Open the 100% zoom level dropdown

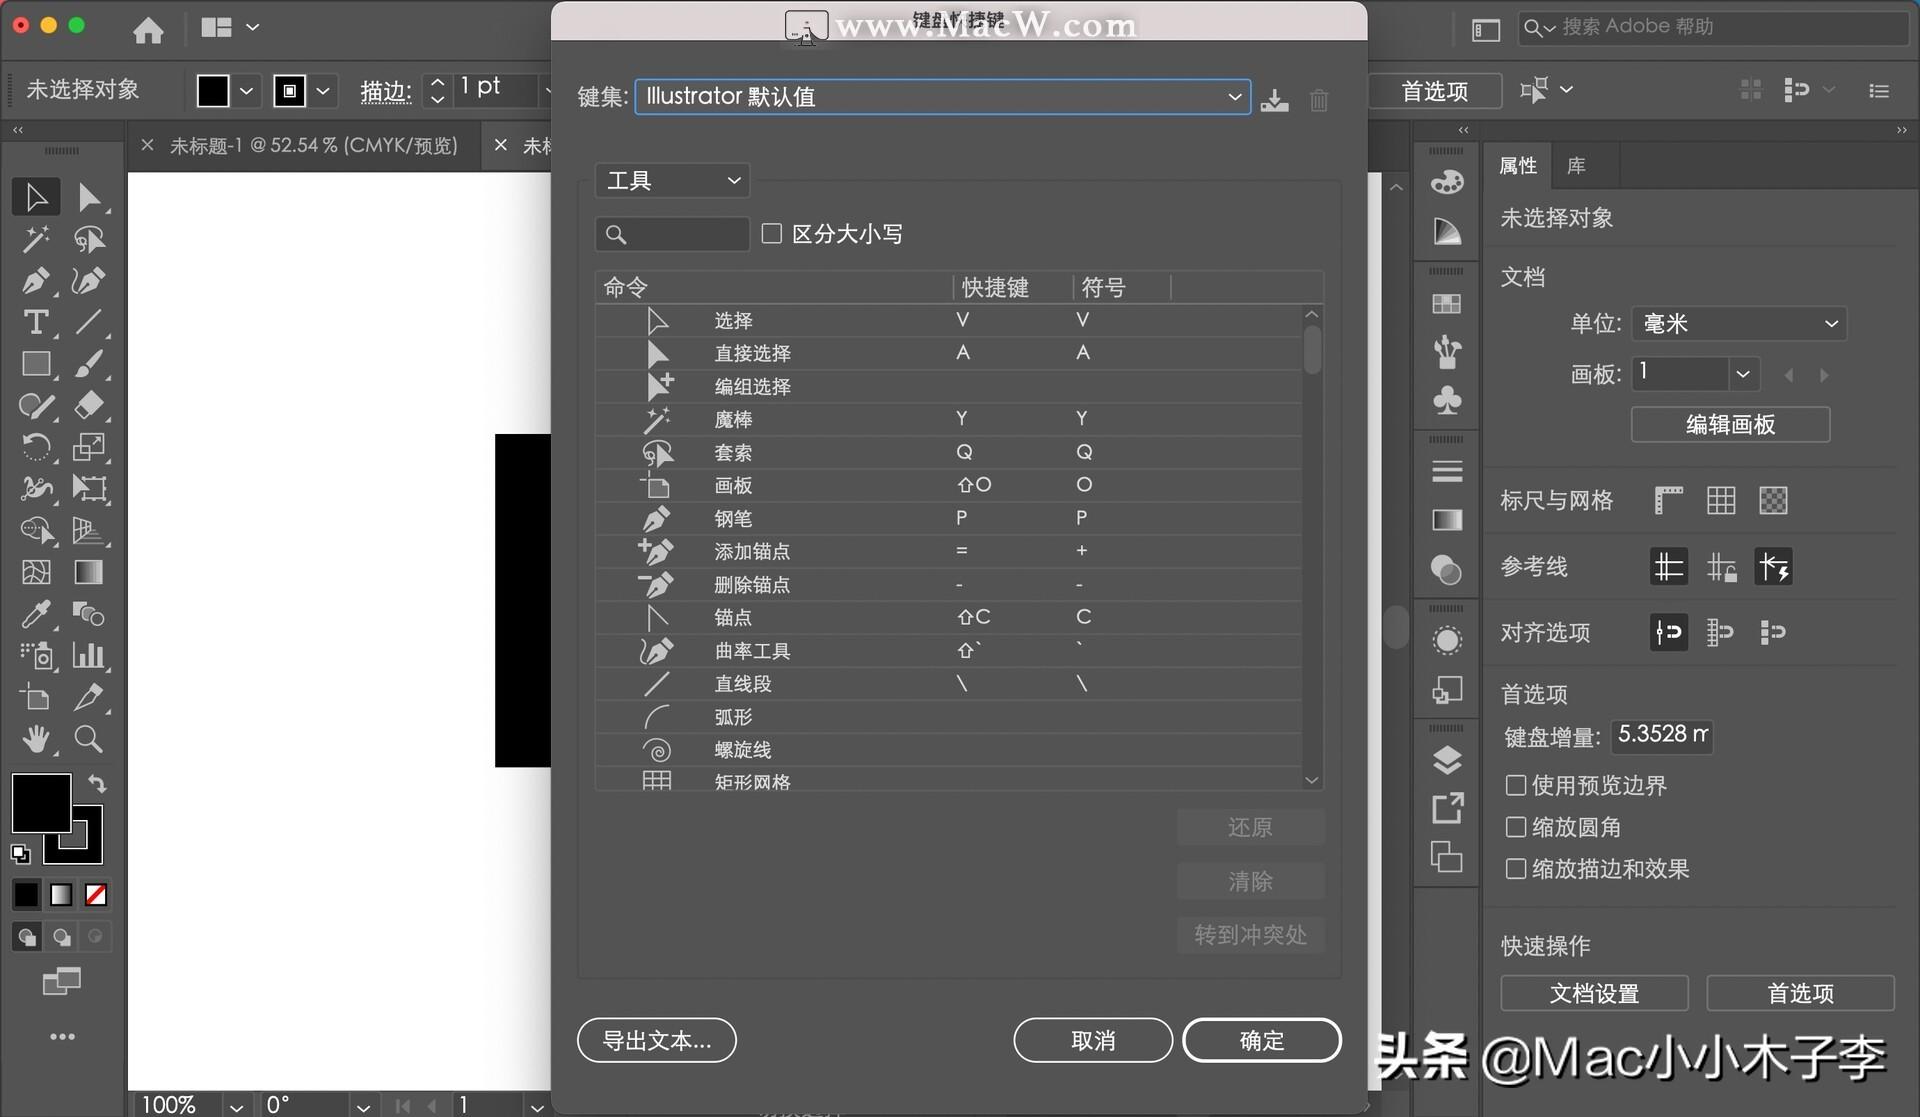coord(236,1105)
